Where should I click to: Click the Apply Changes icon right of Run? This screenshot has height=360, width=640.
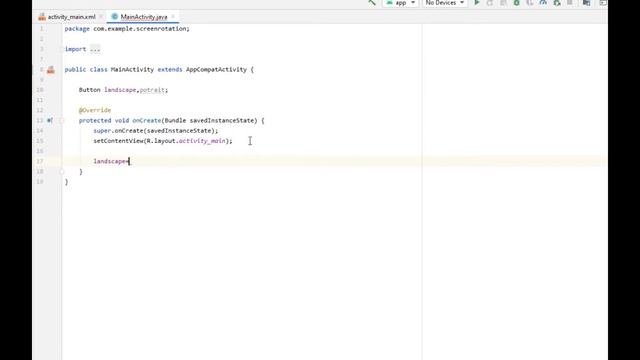click(490, 2)
